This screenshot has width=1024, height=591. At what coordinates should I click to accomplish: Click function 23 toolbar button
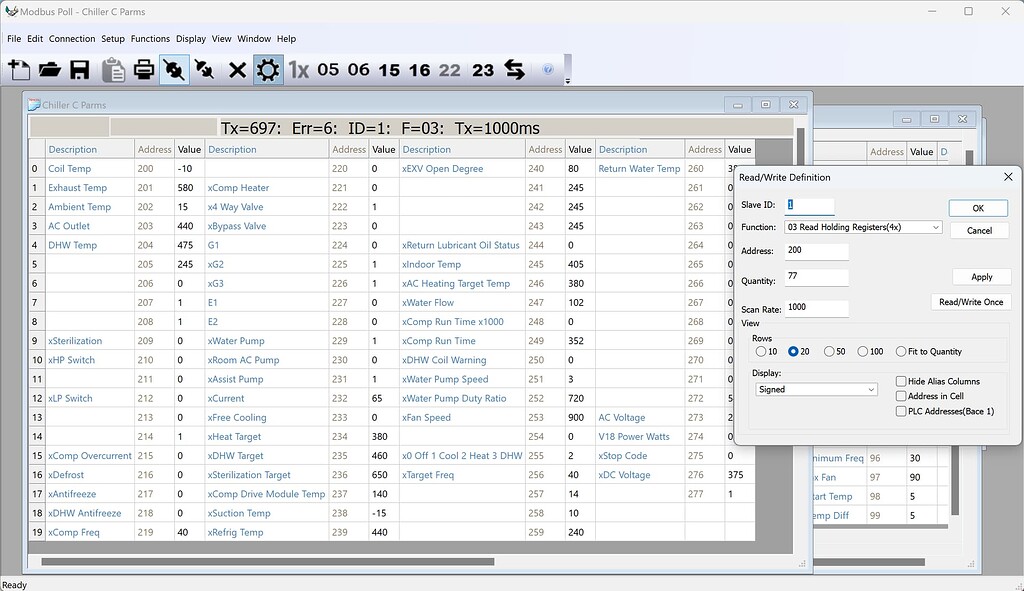click(x=483, y=70)
